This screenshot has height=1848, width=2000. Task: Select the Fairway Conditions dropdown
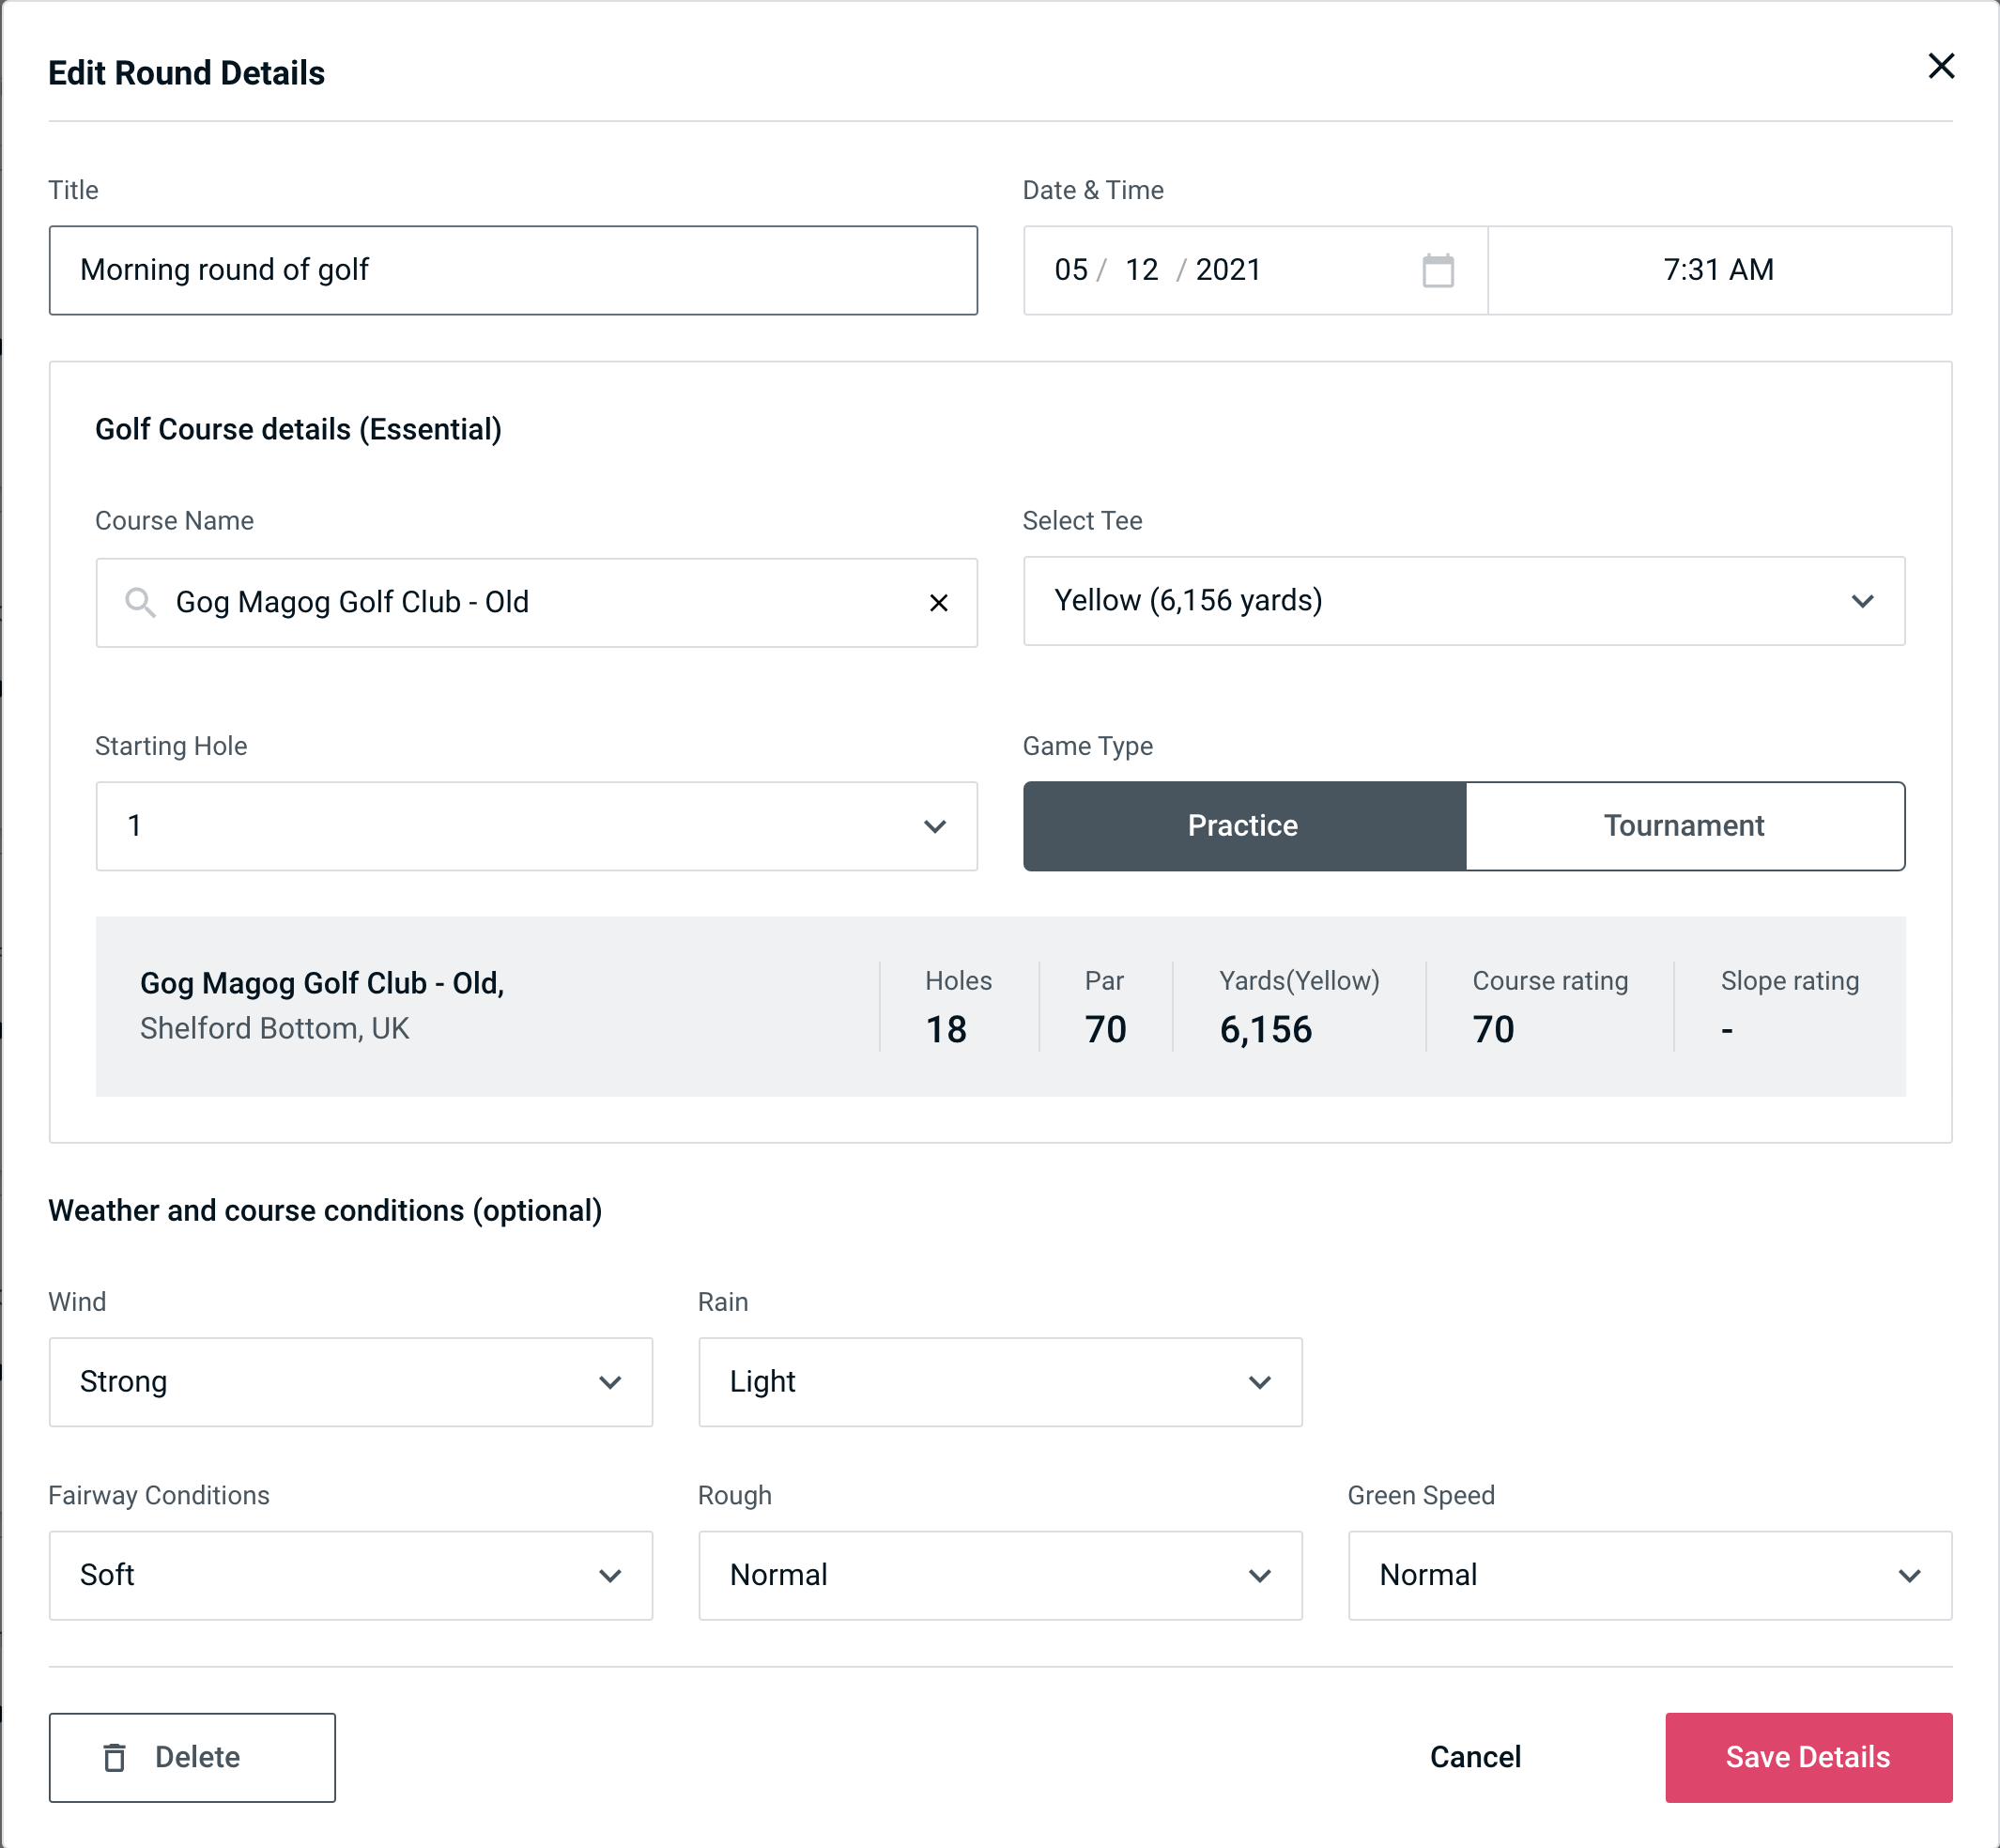[348, 1573]
